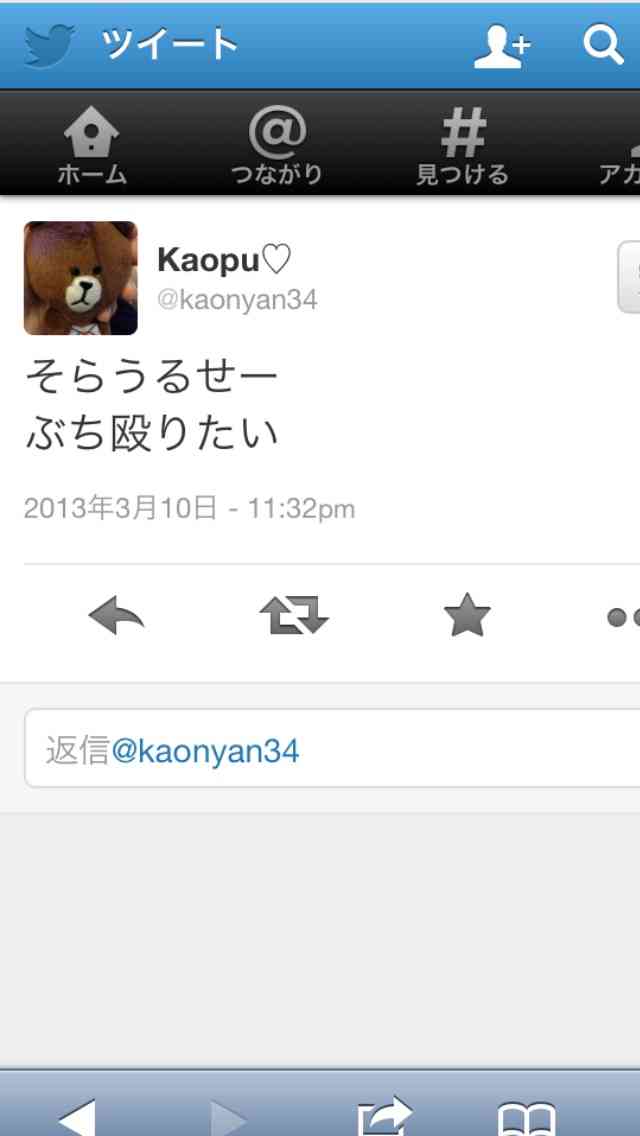Focus the 返信@kaonyan34 reply field
640x1136 pixels.
tap(332, 748)
